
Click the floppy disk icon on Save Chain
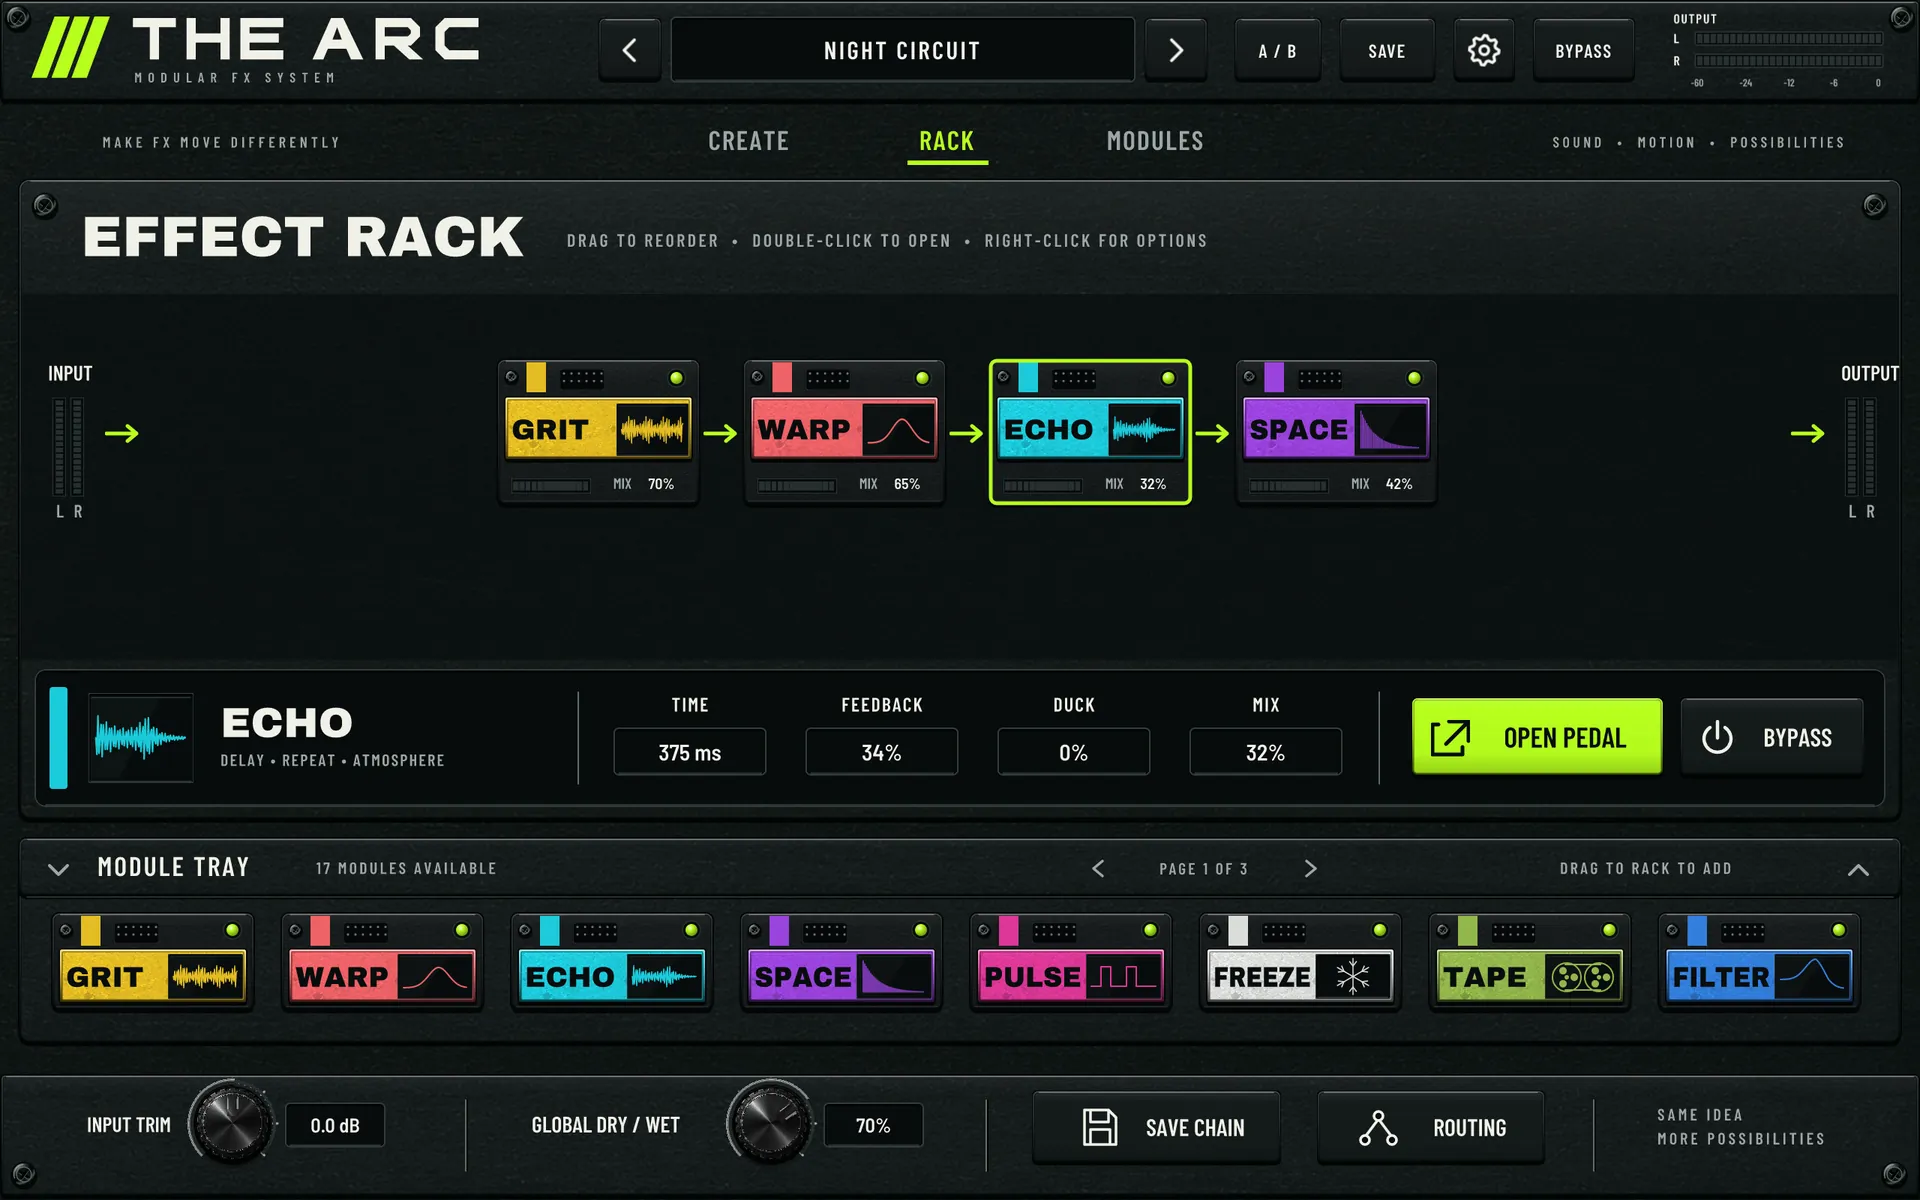[x=1100, y=1127]
